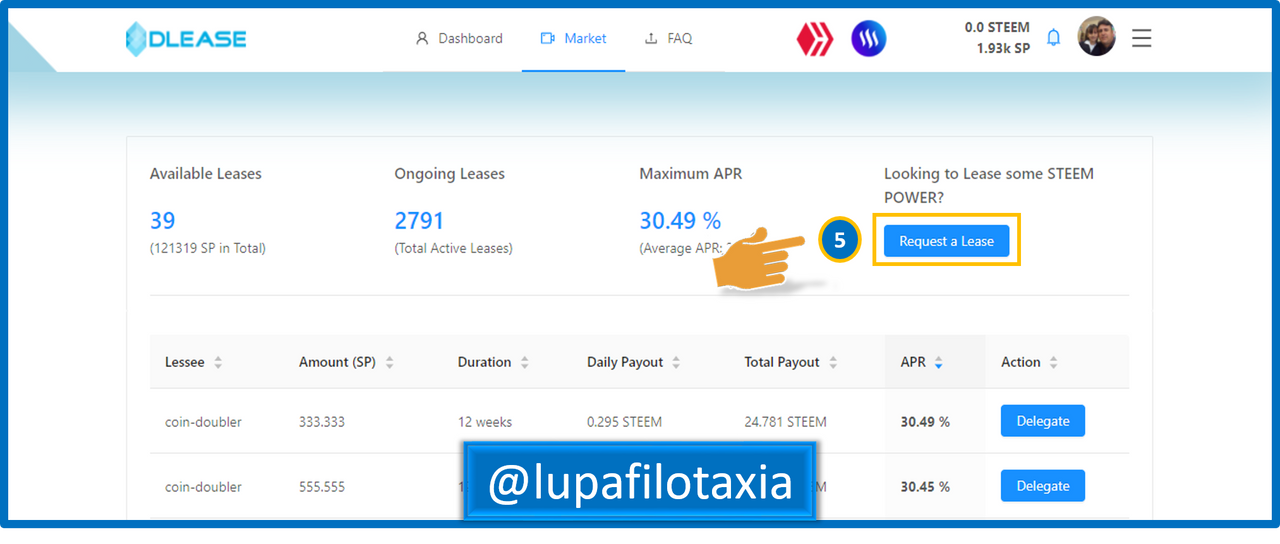
Task: Open the DLease logo home link
Action: point(186,39)
